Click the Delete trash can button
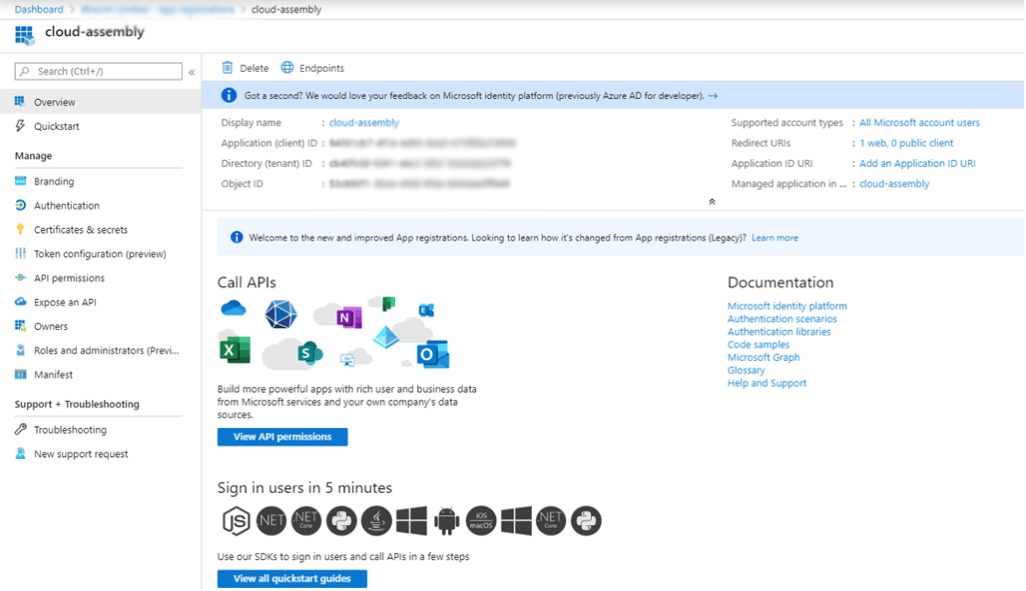Screen dimensions: 1026x591 (245, 68)
